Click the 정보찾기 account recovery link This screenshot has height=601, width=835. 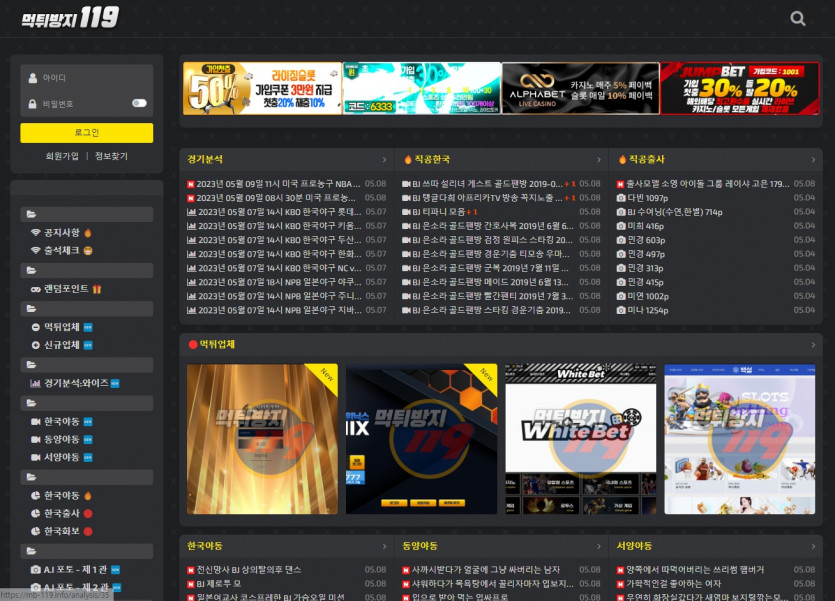click(111, 156)
